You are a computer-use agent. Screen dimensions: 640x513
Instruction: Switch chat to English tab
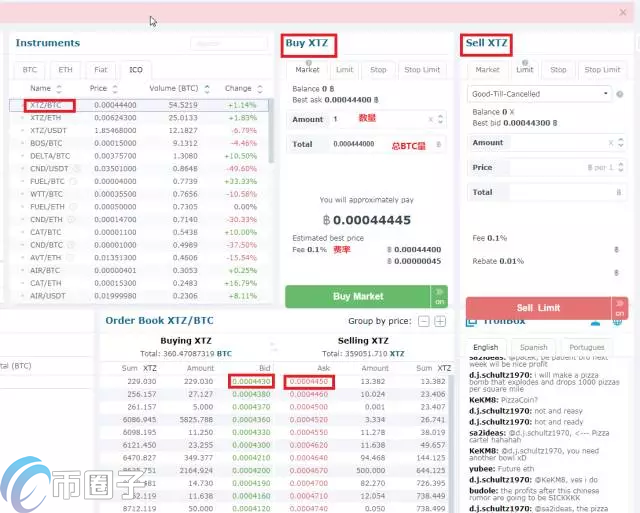pos(486,347)
